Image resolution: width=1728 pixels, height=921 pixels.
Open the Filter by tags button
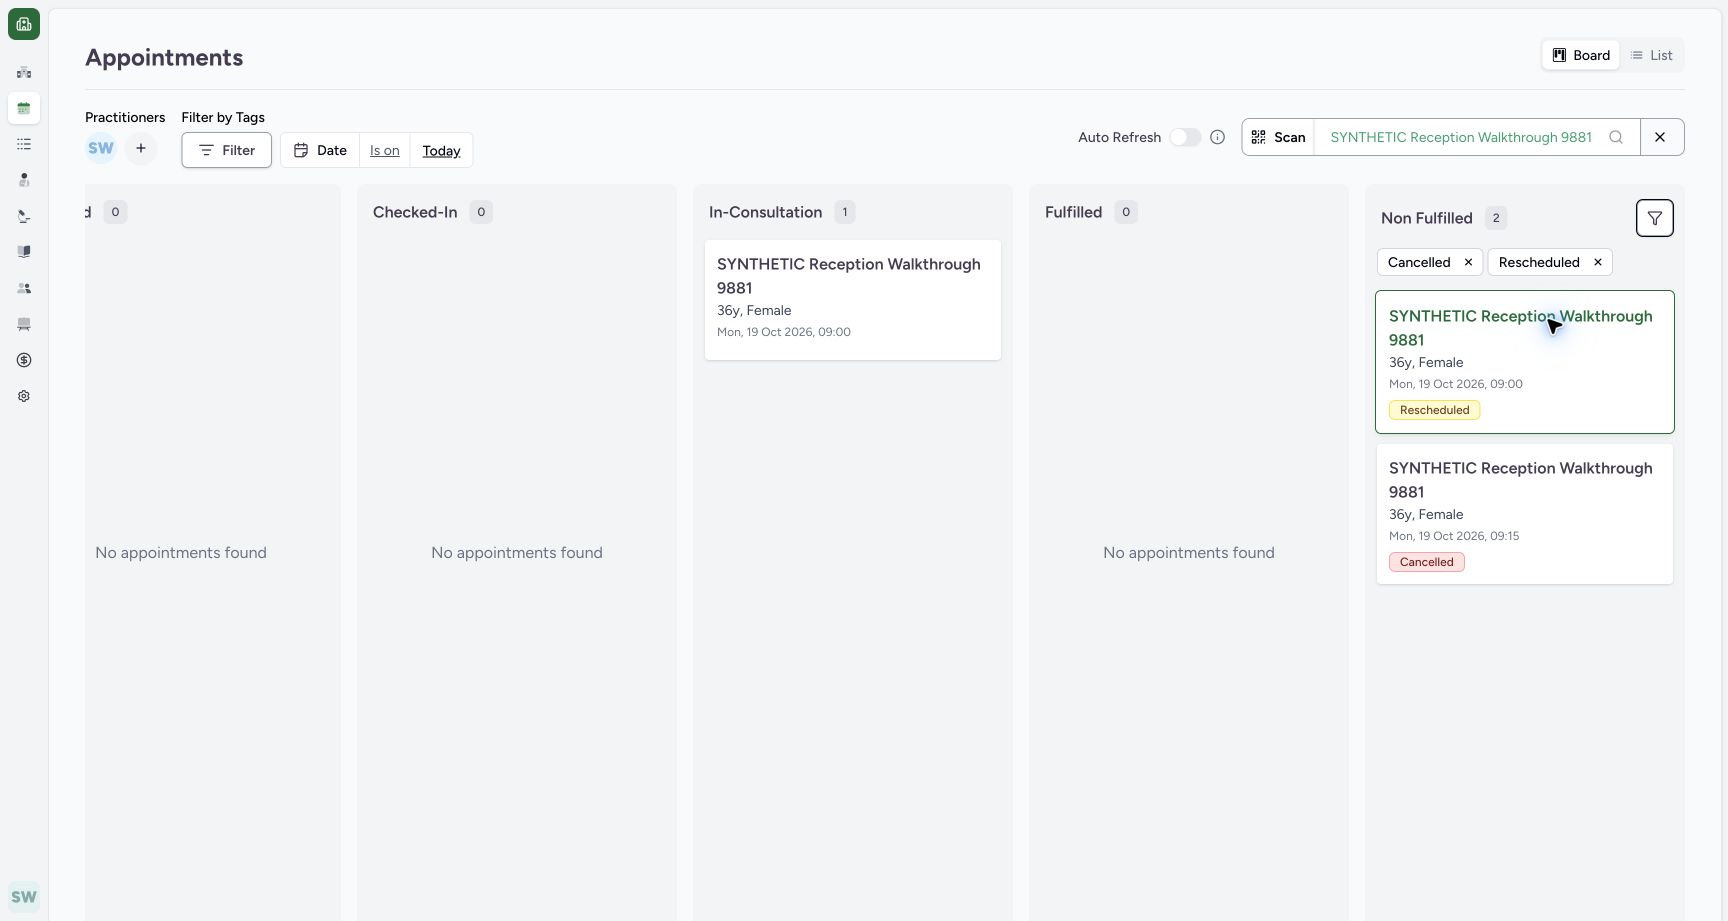[x=227, y=150]
